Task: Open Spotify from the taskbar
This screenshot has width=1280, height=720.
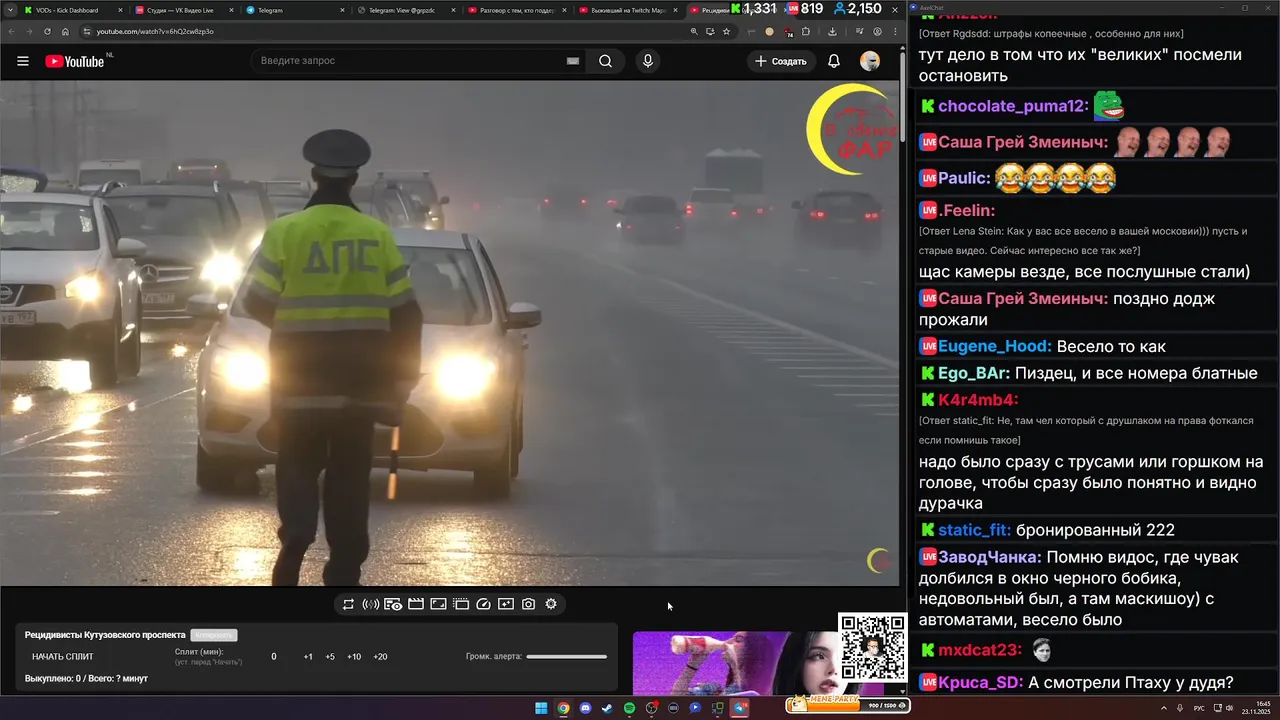Action: [629, 708]
